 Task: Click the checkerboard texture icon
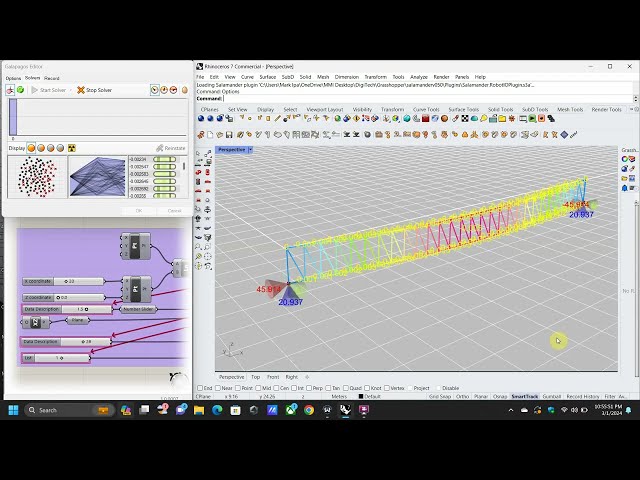[465, 119]
